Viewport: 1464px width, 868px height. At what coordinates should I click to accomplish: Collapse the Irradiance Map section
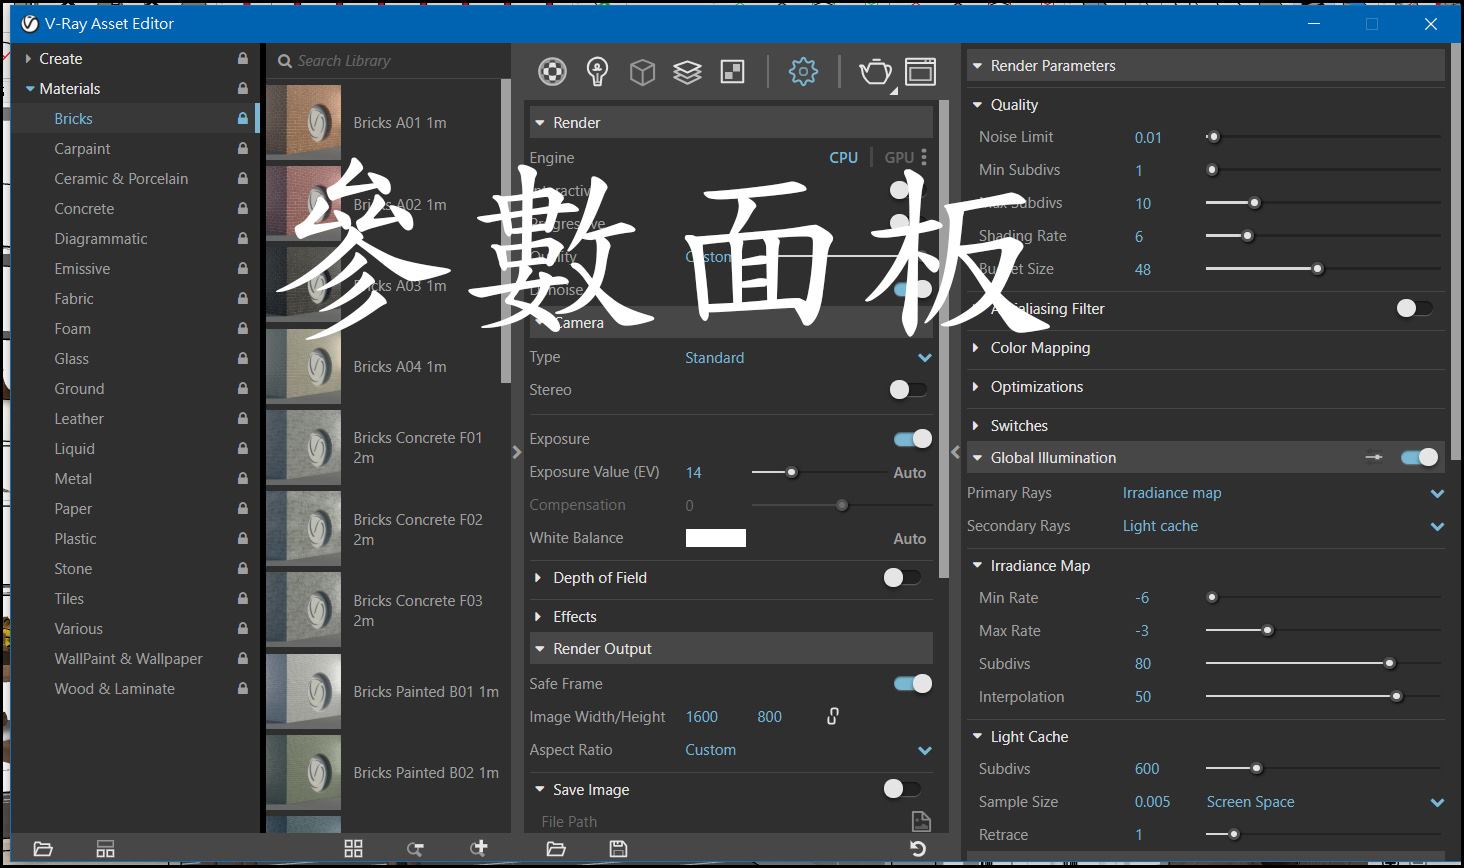point(977,566)
